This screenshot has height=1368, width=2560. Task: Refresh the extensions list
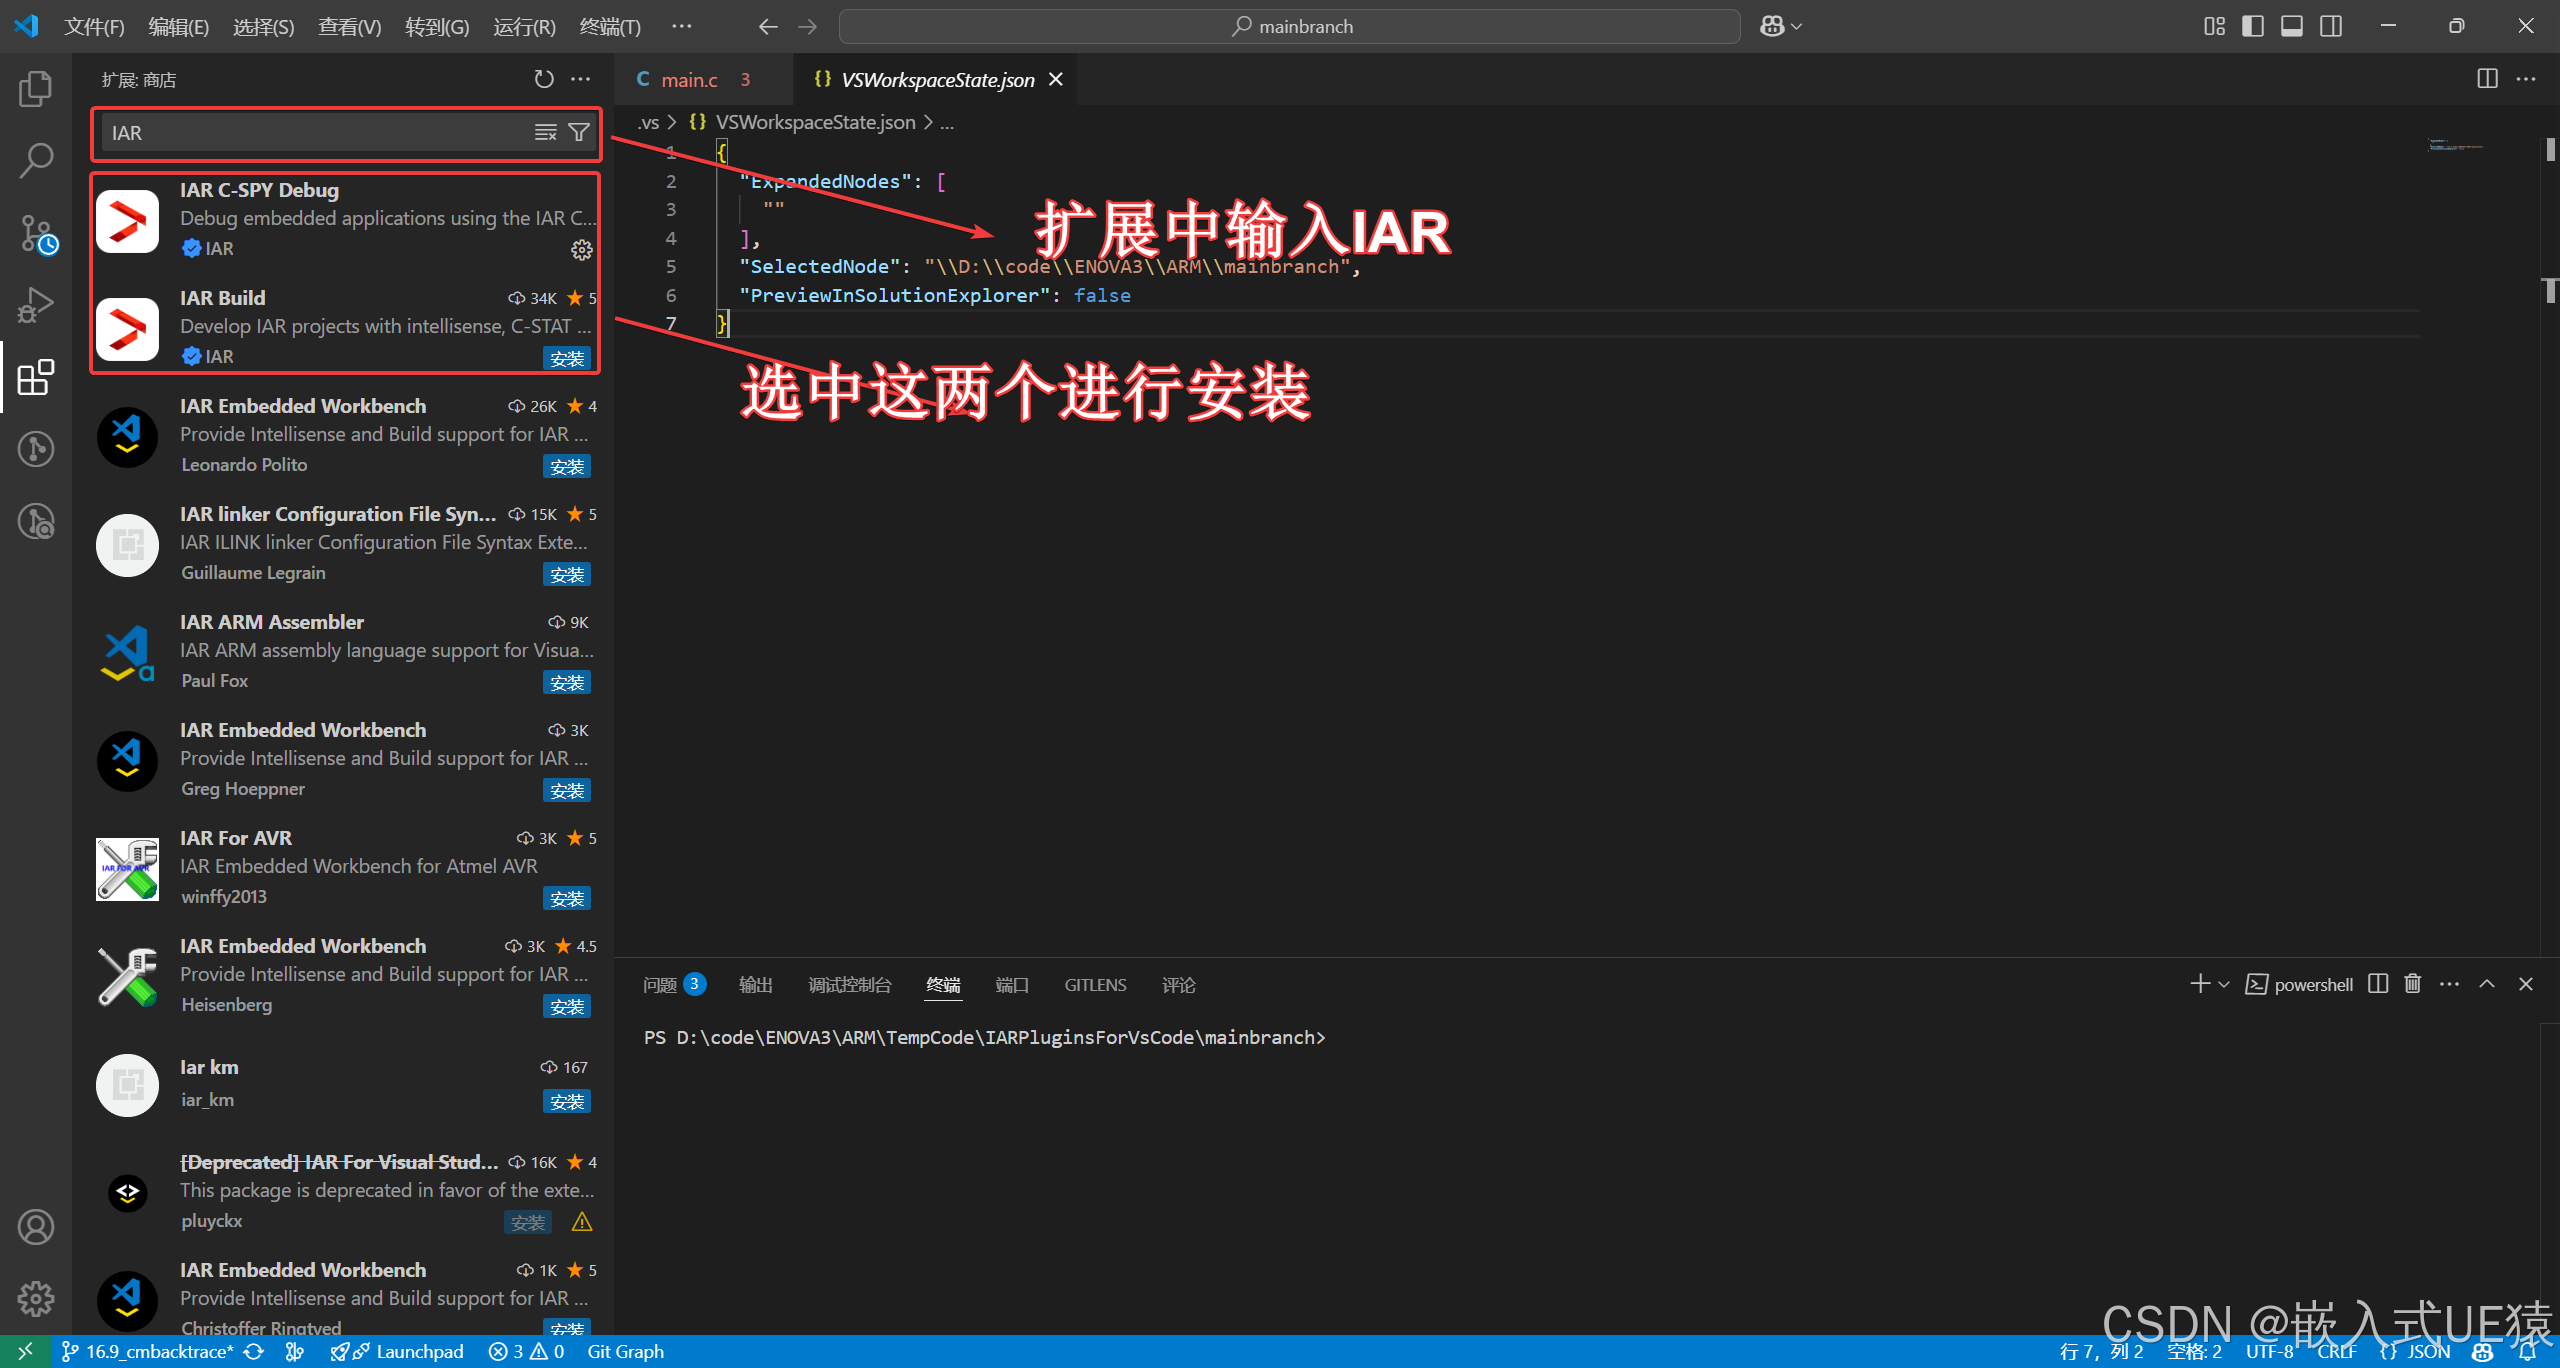pos(543,79)
